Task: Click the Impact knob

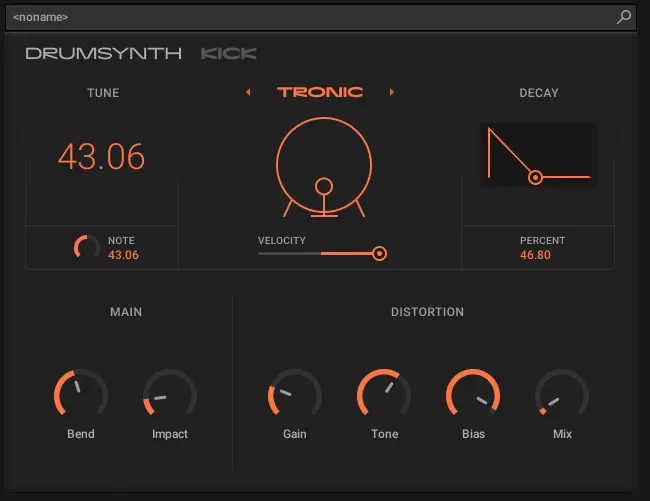Action: click(x=170, y=395)
